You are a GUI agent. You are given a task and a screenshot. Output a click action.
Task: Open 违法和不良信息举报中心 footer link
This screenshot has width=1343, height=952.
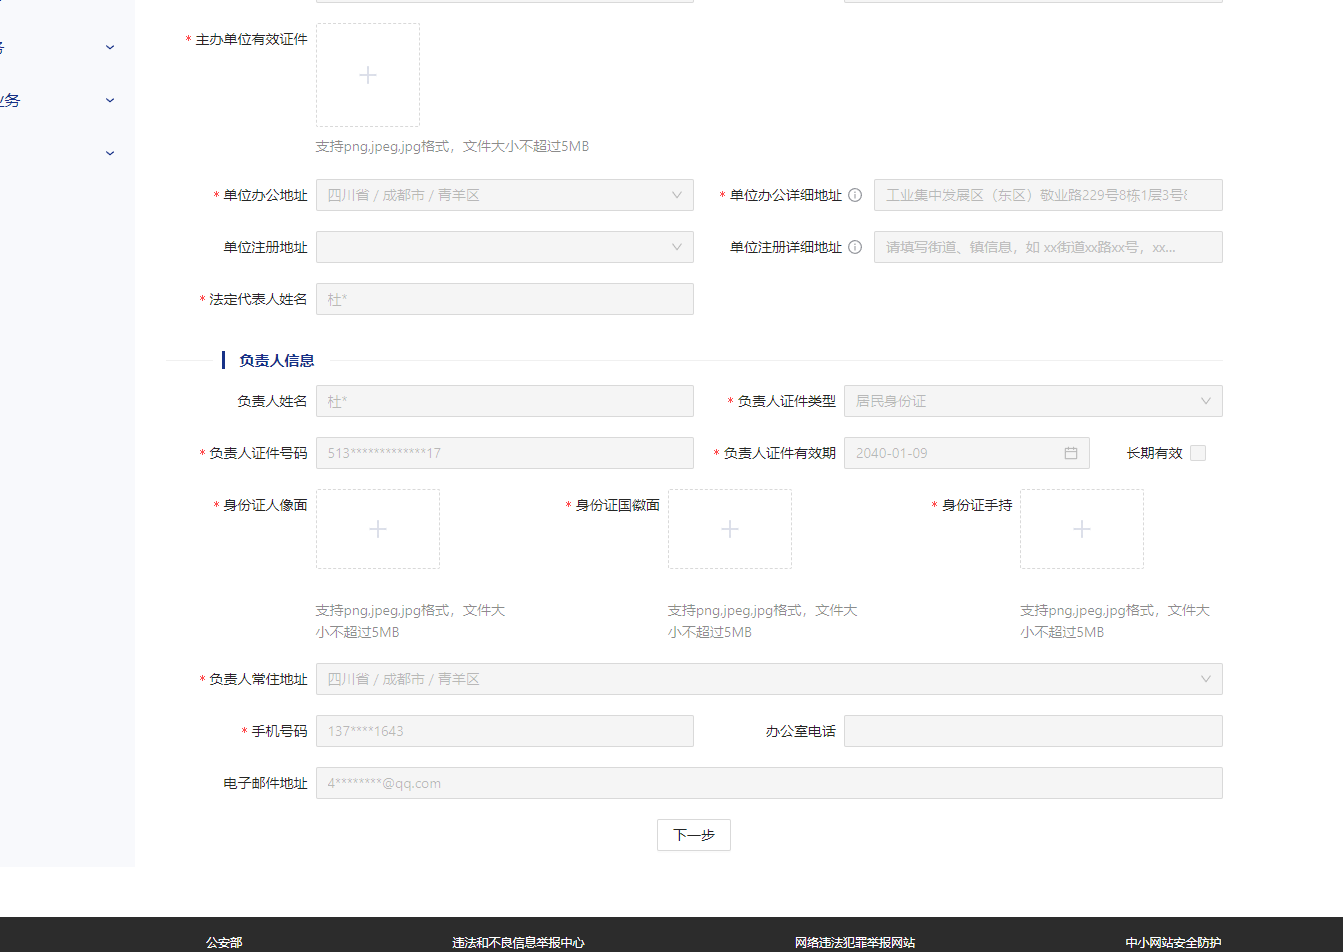click(518, 942)
